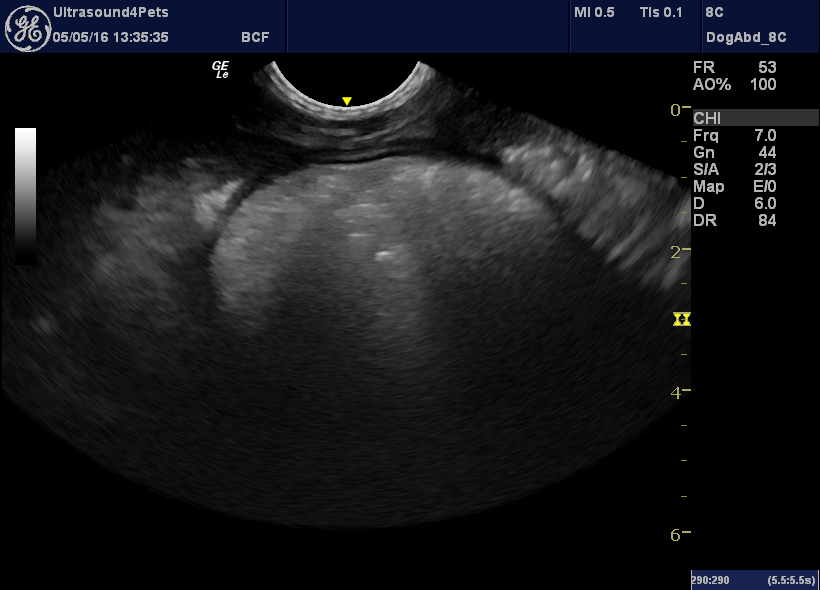Click the bright echogenic focus in image center
The height and width of the screenshot is (590, 820).
[x=384, y=255]
